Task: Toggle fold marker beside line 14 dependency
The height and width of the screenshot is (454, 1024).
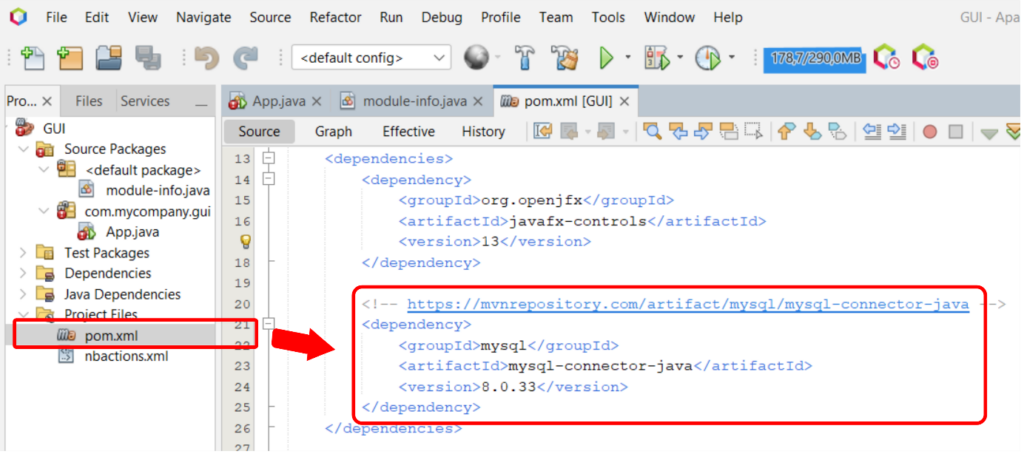Action: 268,179
